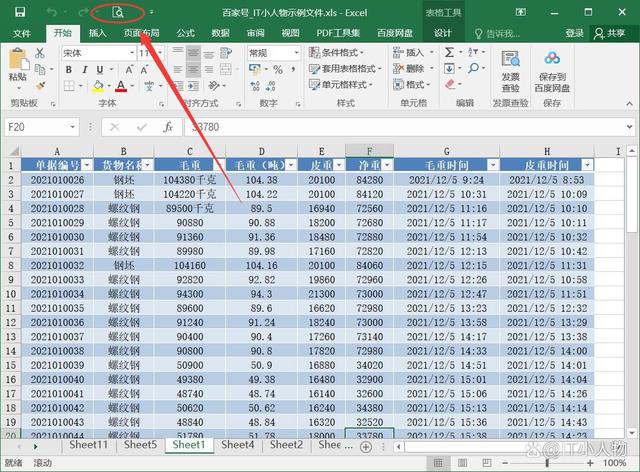This screenshot has height=472, width=640.
Task: Toggle bold formatting B button
Action: tap(70, 69)
